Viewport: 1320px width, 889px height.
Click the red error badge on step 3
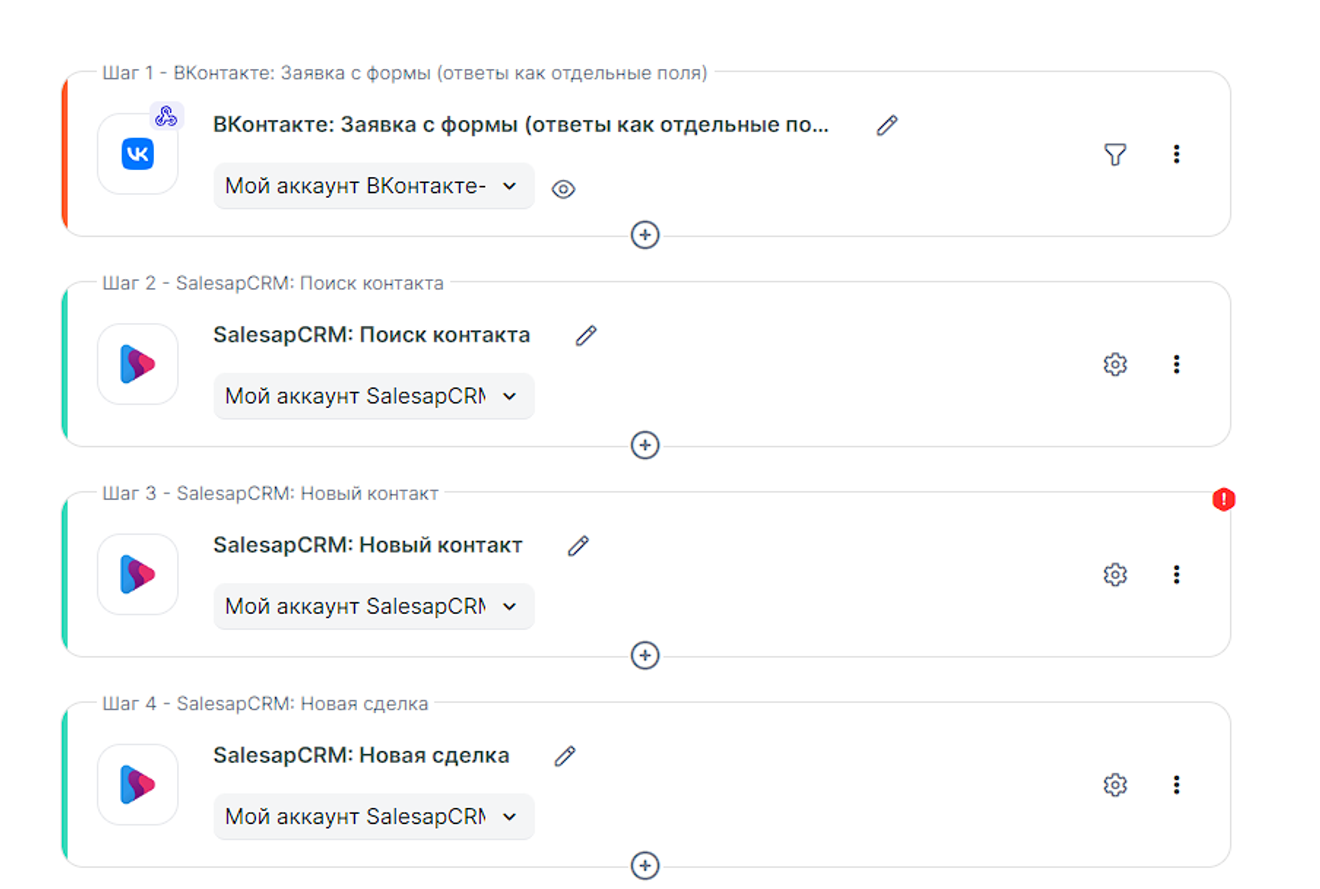pos(1224,499)
